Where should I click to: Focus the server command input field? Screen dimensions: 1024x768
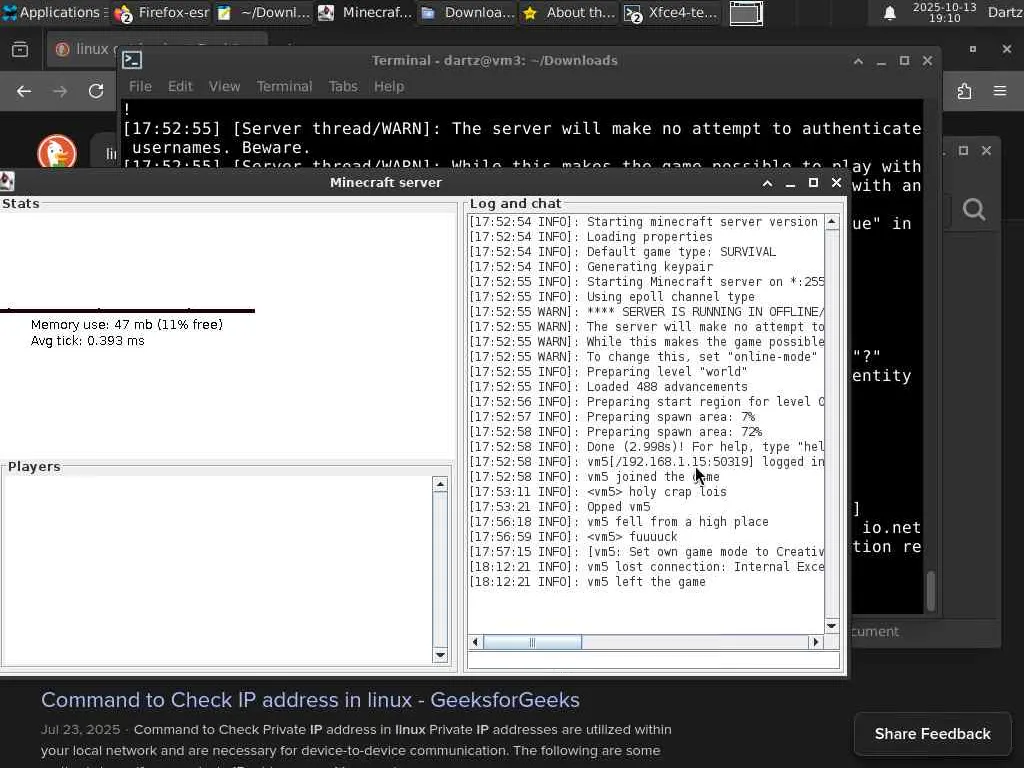(654, 660)
